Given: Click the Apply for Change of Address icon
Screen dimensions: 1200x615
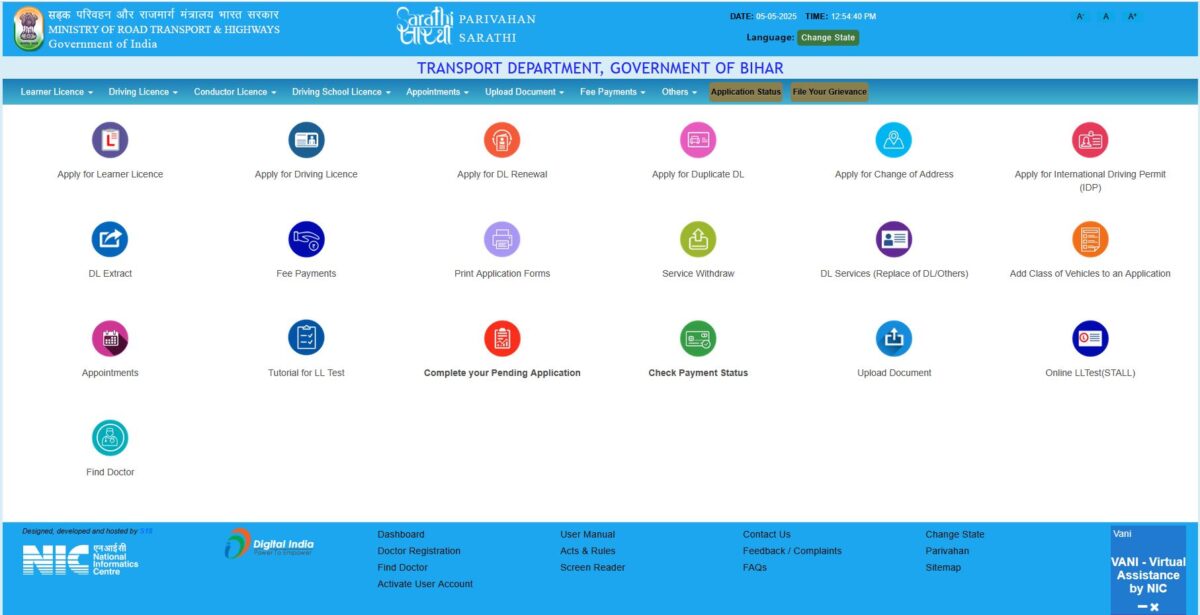Looking at the screenshot, I should (x=894, y=140).
